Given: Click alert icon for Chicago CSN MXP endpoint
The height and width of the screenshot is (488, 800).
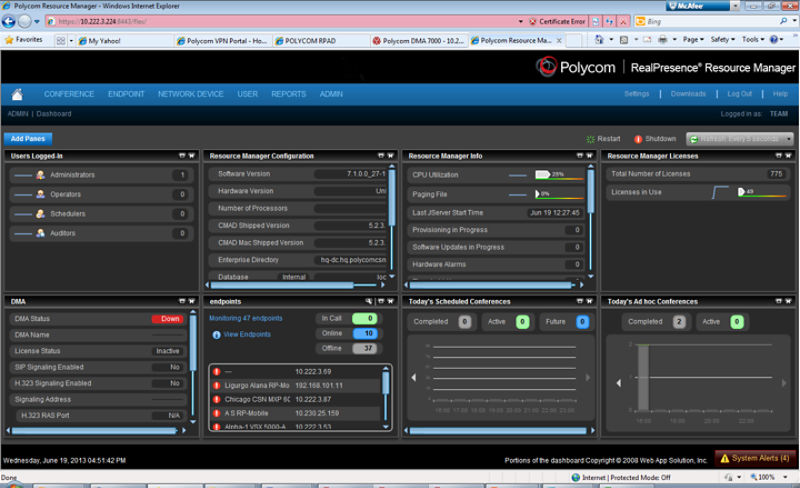Looking at the screenshot, I should click(217, 400).
